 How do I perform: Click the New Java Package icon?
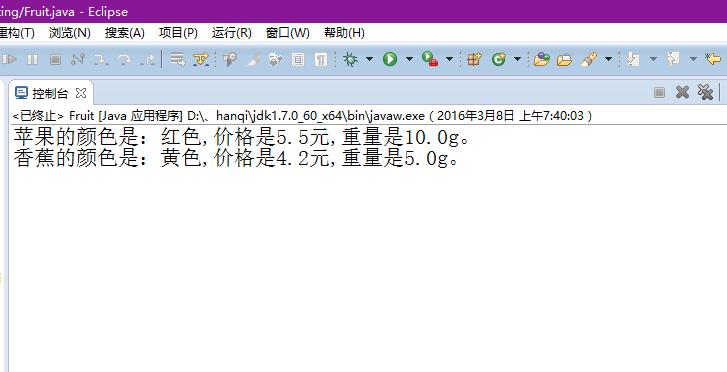(x=474, y=59)
